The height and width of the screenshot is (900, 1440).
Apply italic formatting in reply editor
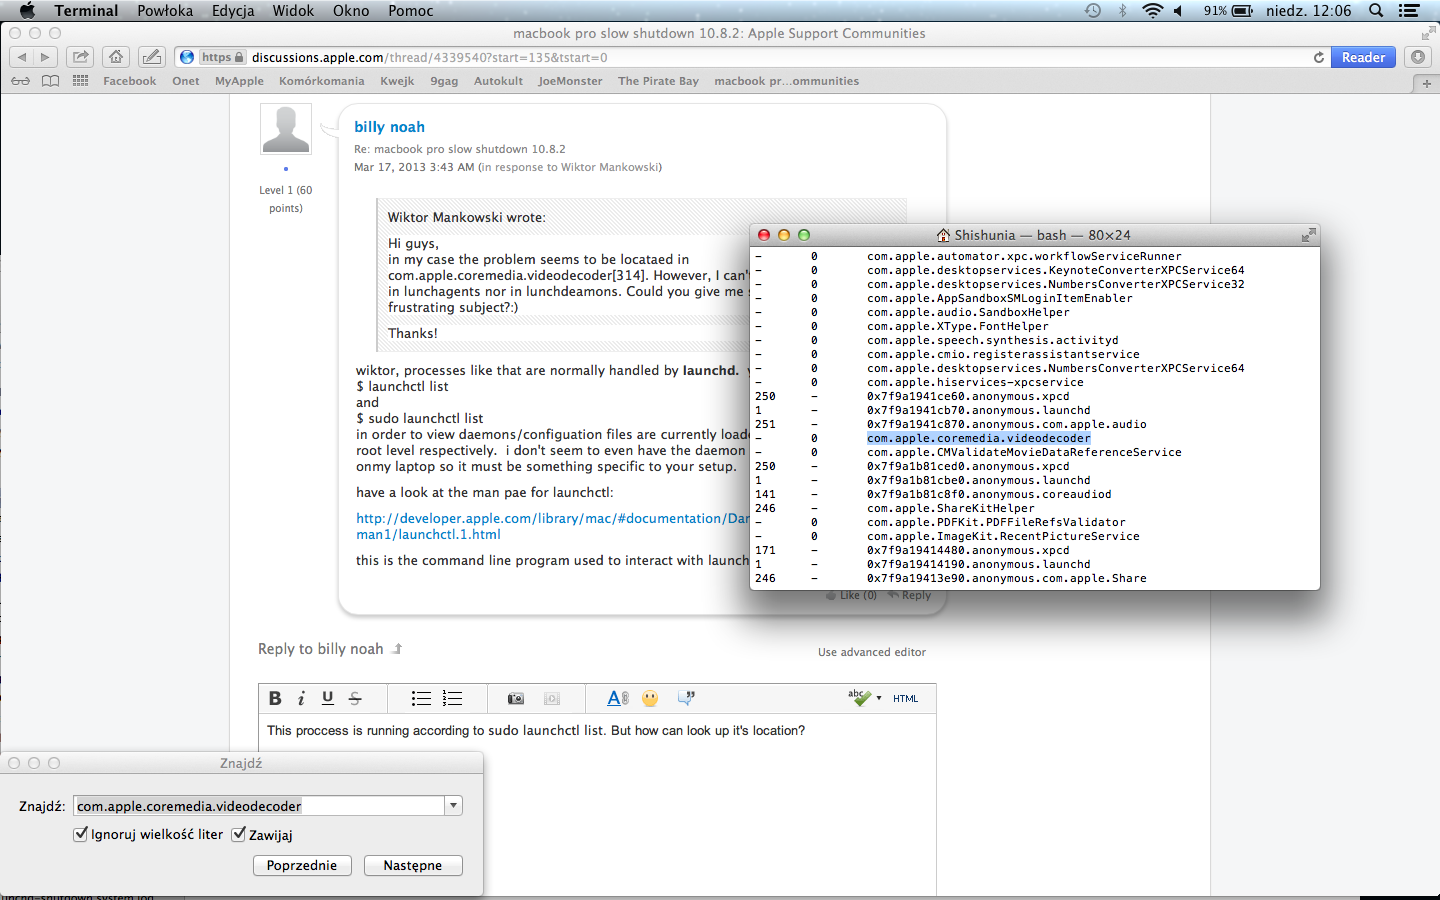point(301,698)
